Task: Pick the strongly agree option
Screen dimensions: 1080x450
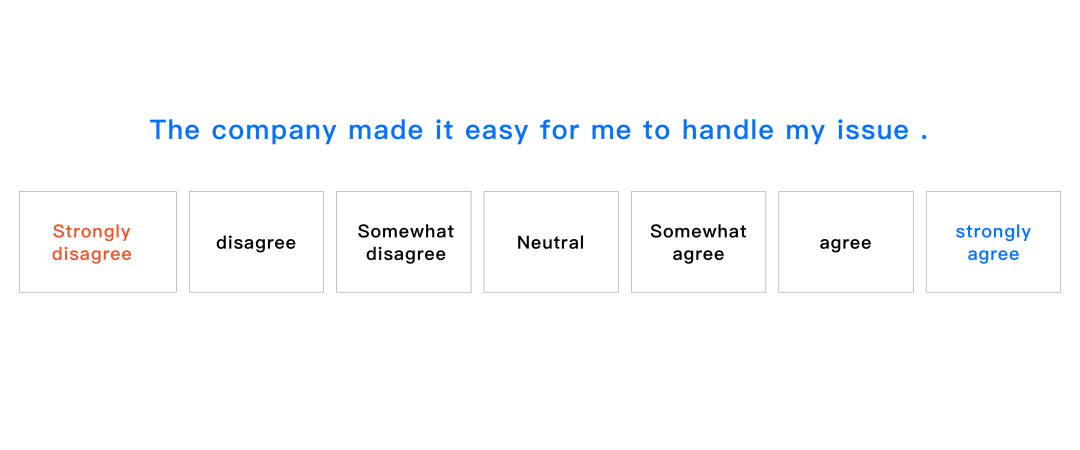Action: (x=993, y=242)
